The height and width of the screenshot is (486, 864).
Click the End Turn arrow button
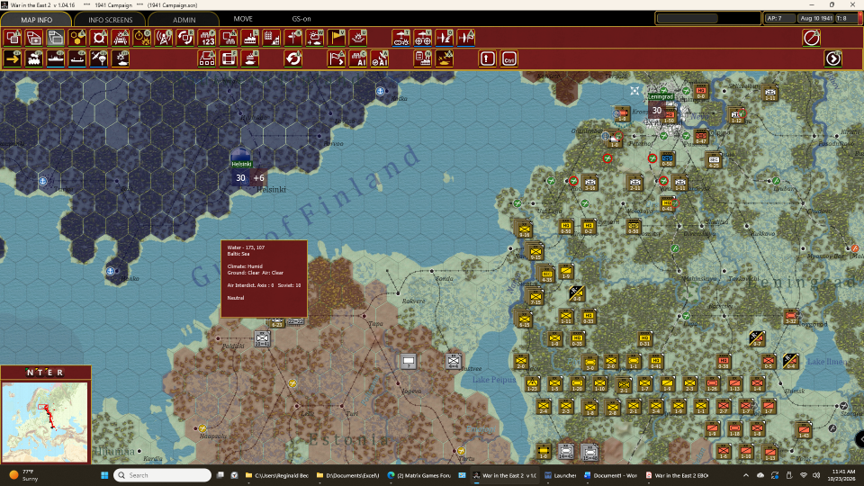pyautogui.click(x=833, y=58)
